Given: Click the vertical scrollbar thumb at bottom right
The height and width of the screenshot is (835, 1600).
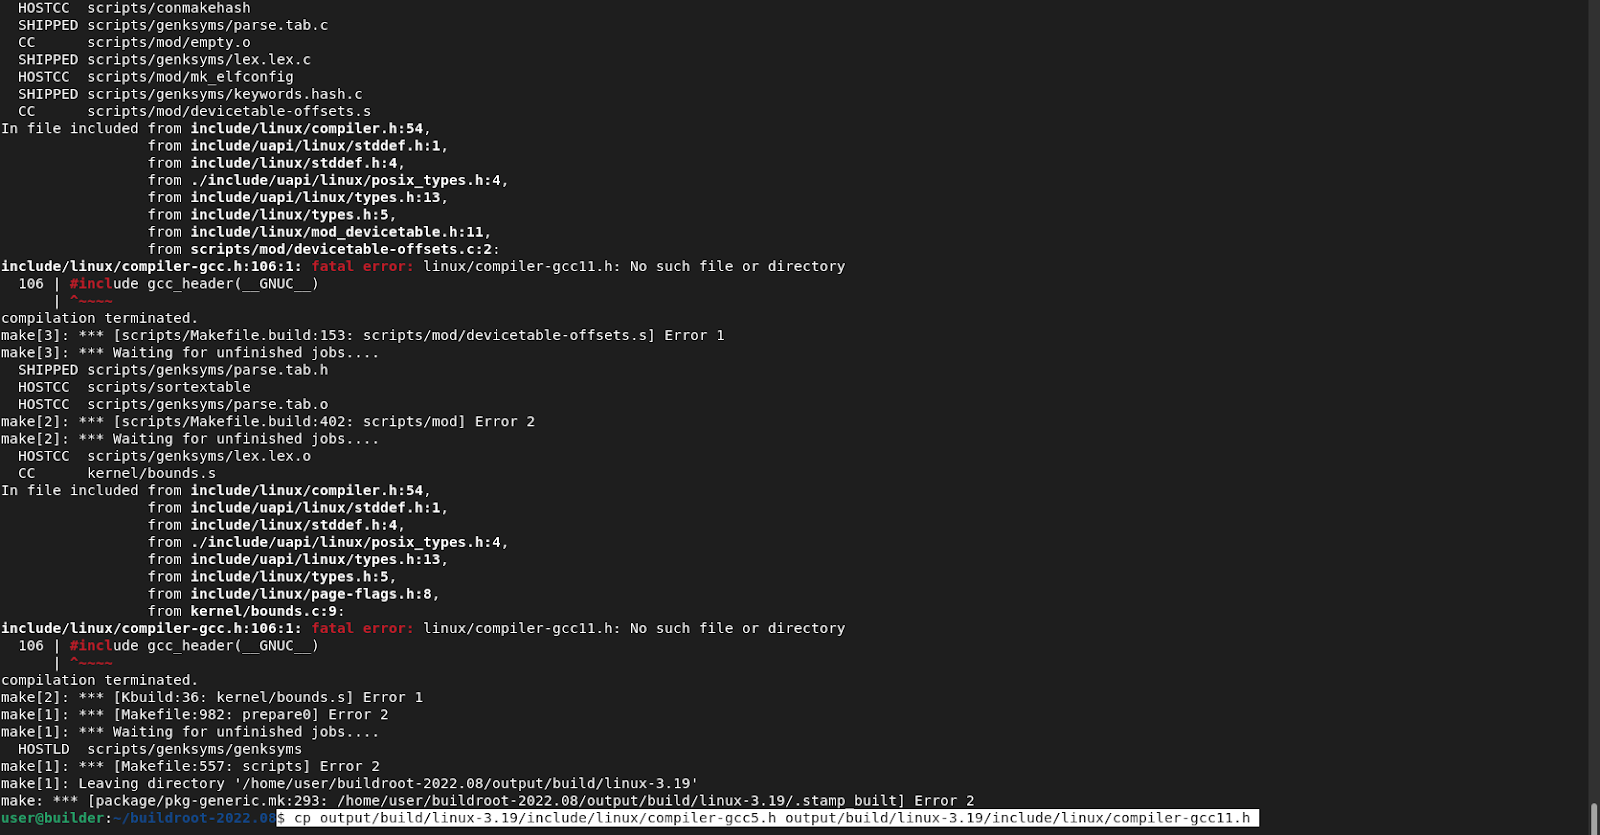Looking at the screenshot, I should (1594, 817).
